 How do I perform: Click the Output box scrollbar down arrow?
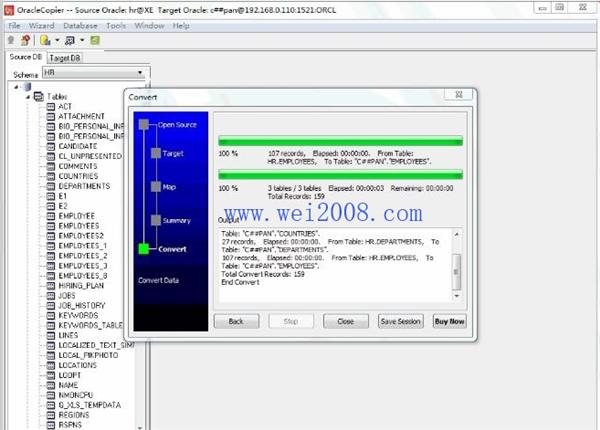pos(457,296)
